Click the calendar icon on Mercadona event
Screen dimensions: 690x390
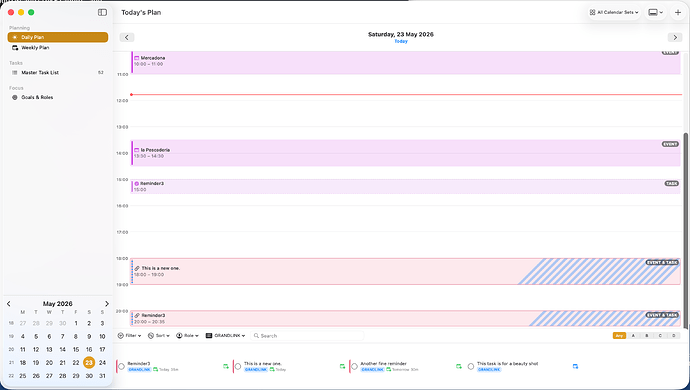[136, 58]
